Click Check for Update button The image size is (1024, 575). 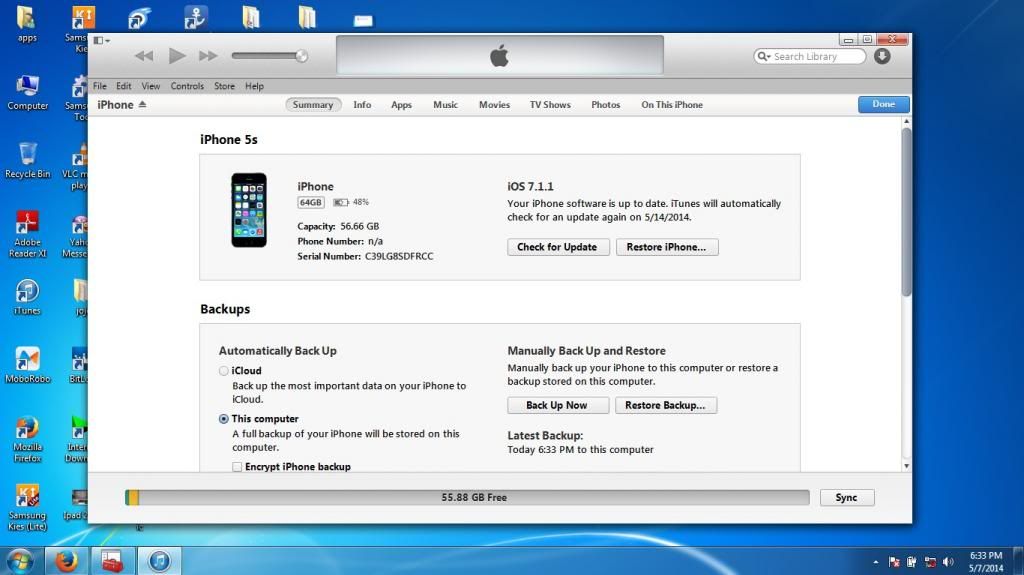point(558,247)
